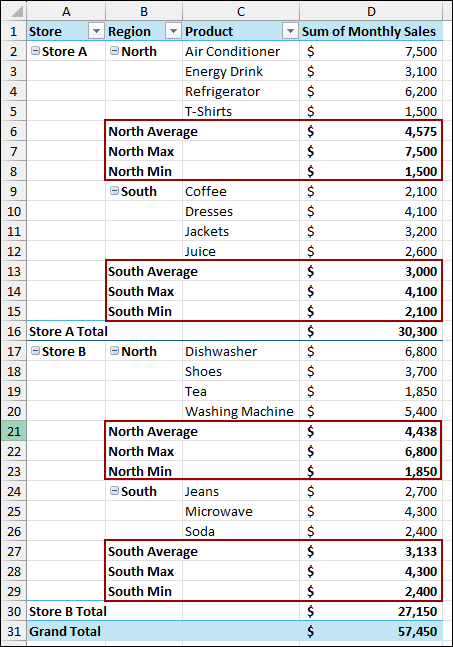Click North Max in row 22
The height and width of the screenshot is (647, 453).
click(x=141, y=451)
